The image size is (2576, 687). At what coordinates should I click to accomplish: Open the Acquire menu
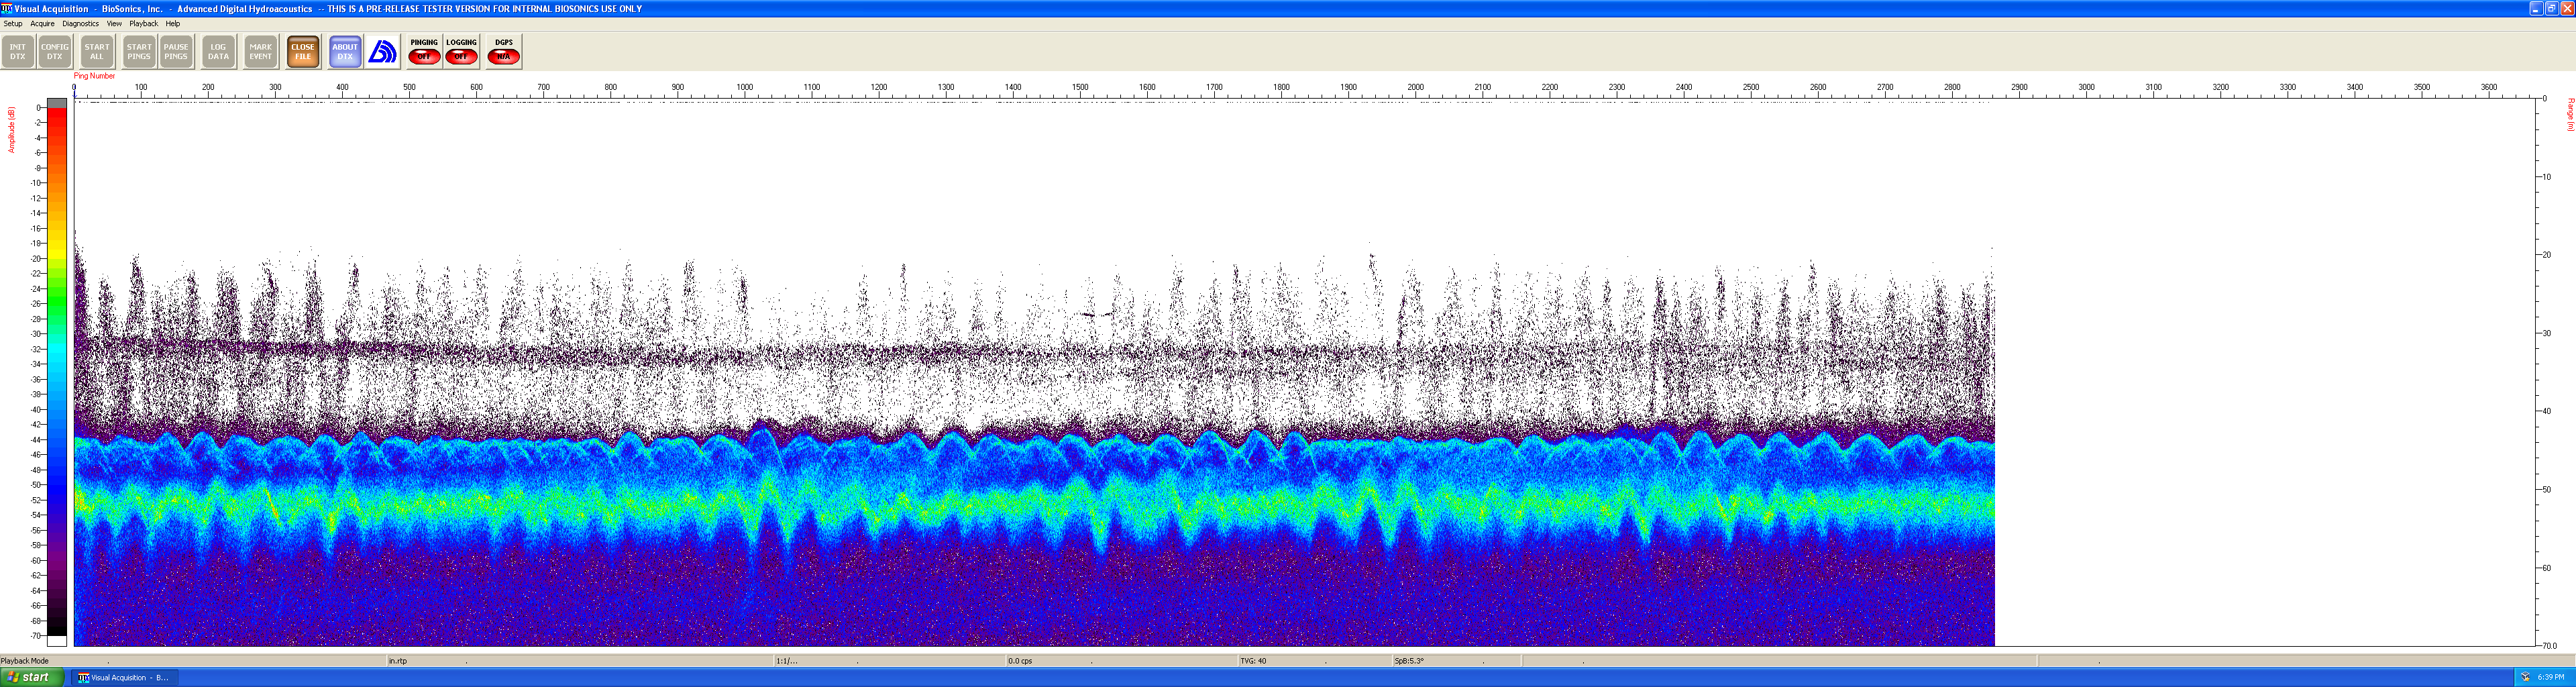tap(43, 23)
